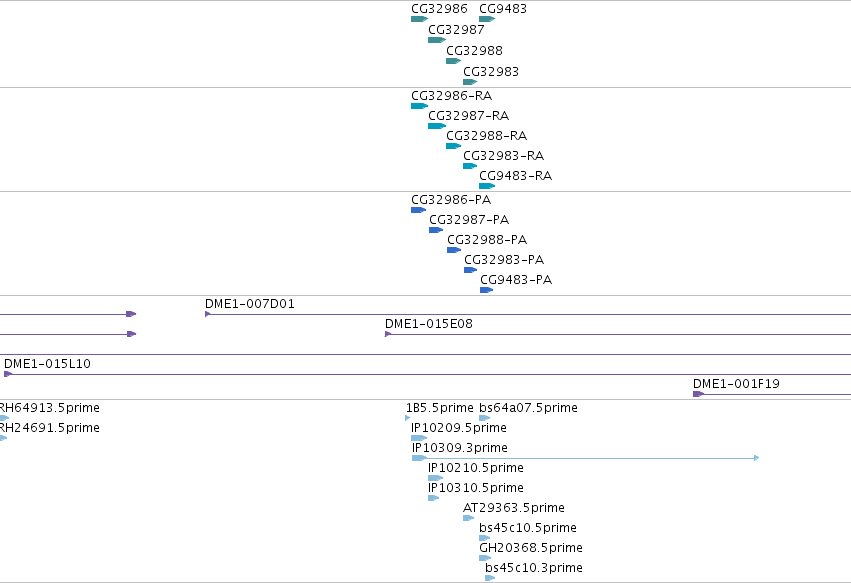Screen dimensions: 851x583
Task: Click the IP10209.5prime EST feature
Action: (419, 438)
